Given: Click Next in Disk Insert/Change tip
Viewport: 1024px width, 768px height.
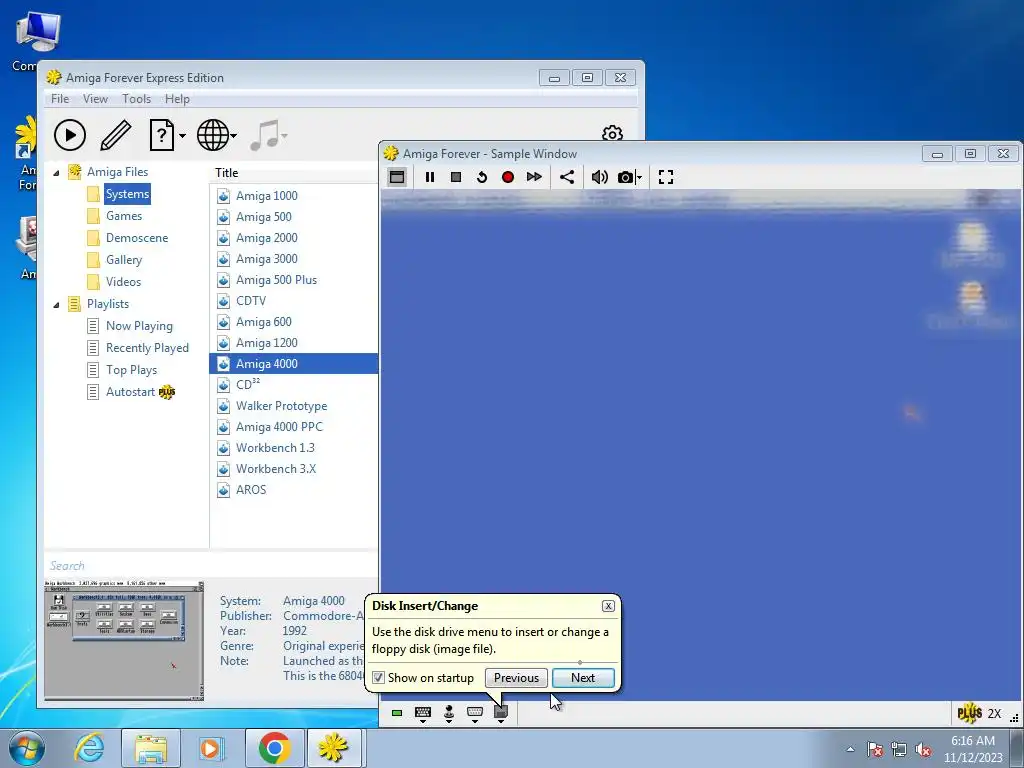Looking at the screenshot, I should tap(583, 678).
